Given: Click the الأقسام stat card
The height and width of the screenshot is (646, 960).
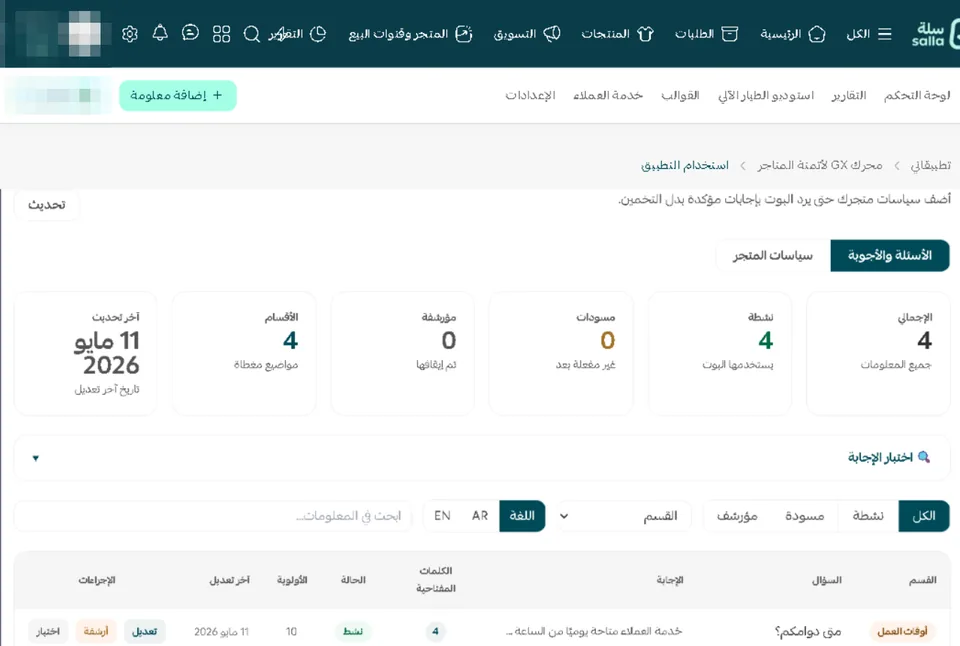Looking at the screenshot, I should (244, 354).
